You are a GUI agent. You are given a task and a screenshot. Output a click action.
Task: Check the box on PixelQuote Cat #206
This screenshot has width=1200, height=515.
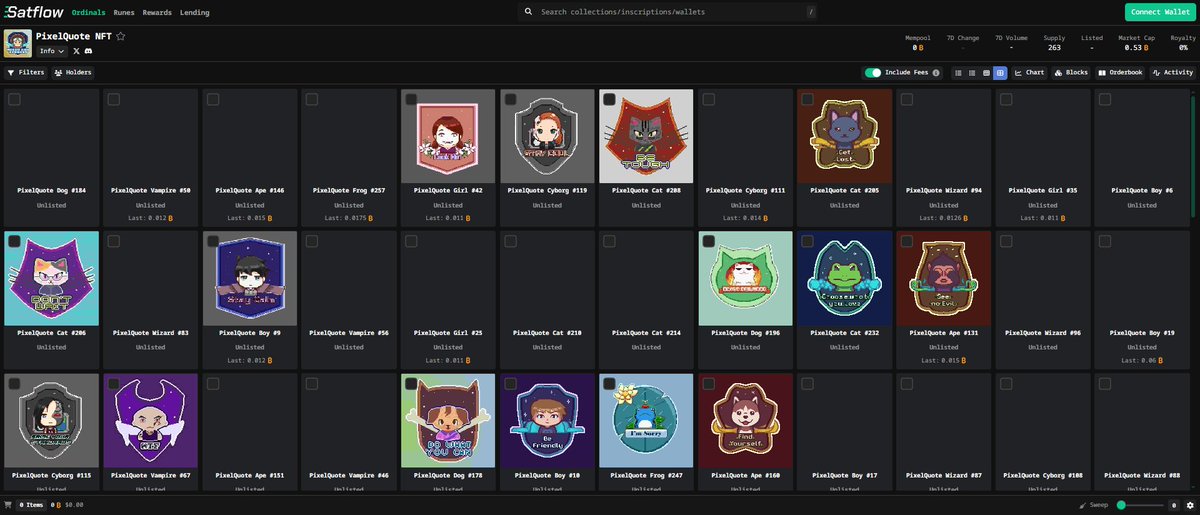pyautogui.click(x=14, y=241)
